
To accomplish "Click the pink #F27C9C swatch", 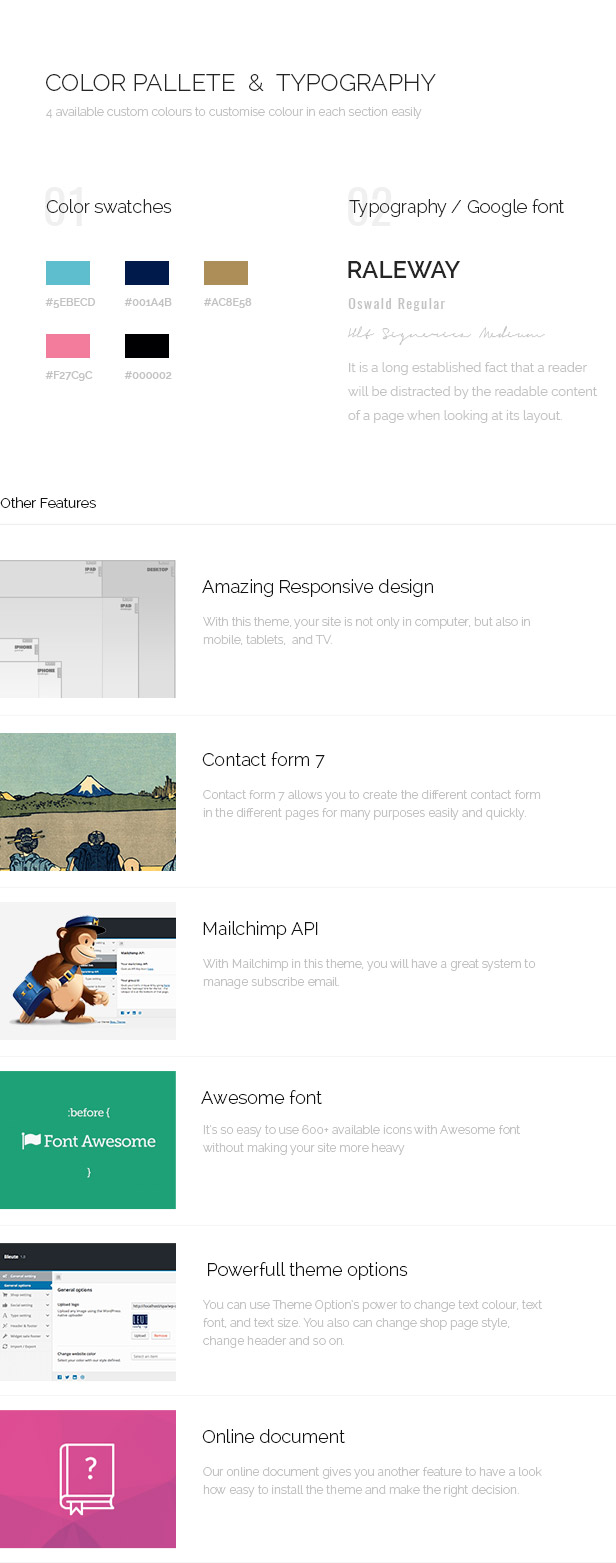I will click(68, 346).
